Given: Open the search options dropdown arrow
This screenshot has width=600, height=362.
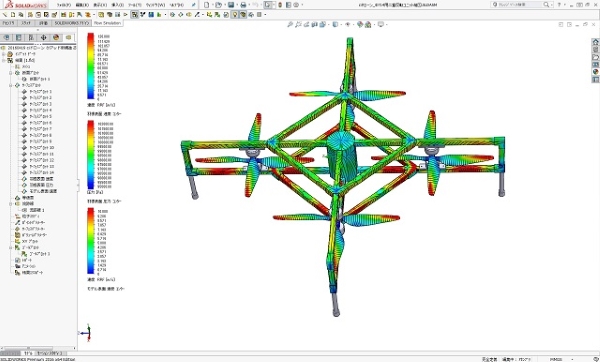Looking at the screenshot, I should point(552,5).
